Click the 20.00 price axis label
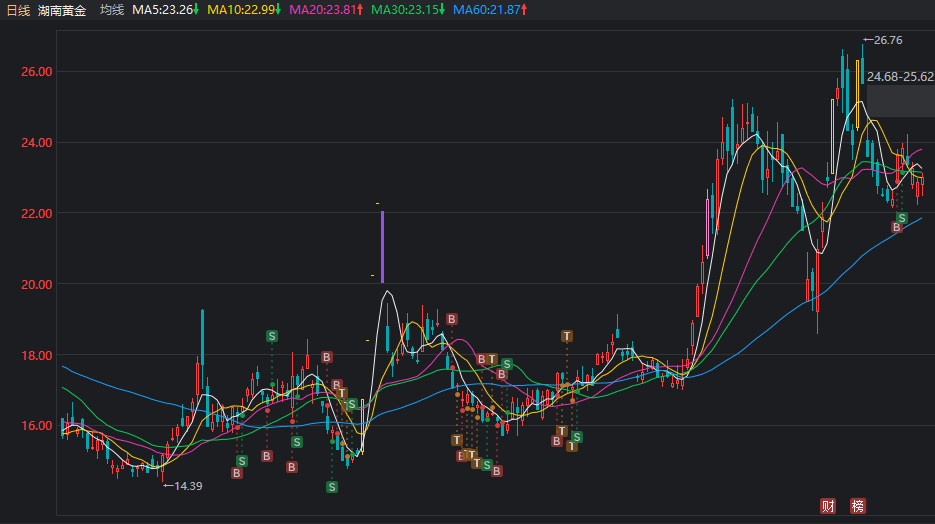Image resolution: width=935 pixels, height=524 pixels. [38, 284]
